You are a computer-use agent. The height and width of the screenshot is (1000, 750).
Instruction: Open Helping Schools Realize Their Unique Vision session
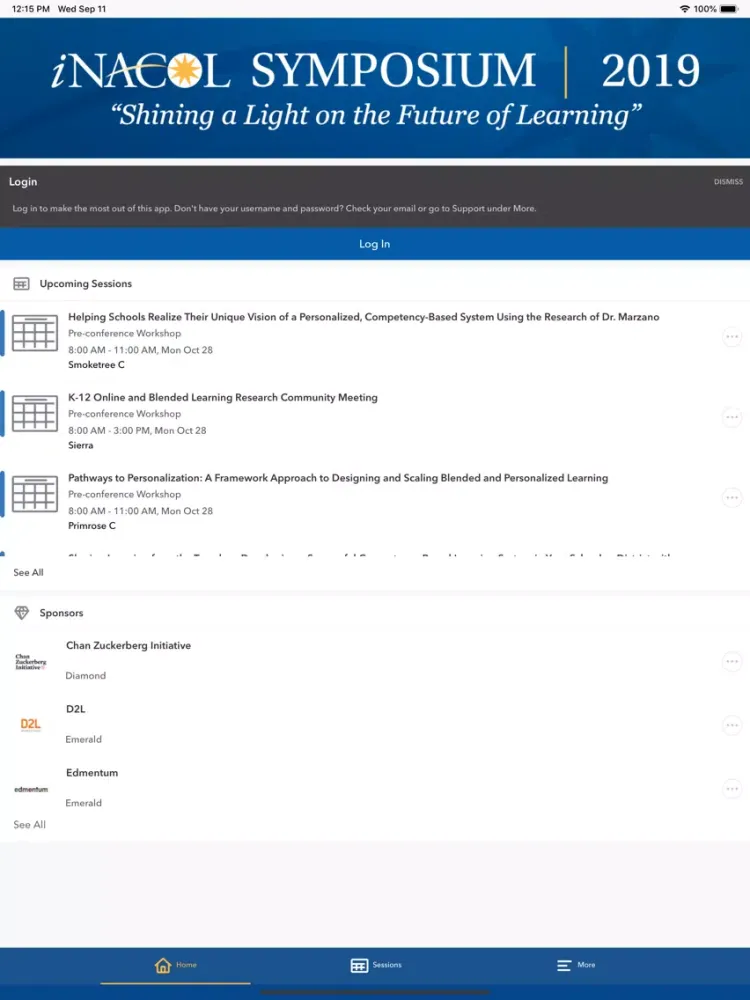(x=364, y=317)
